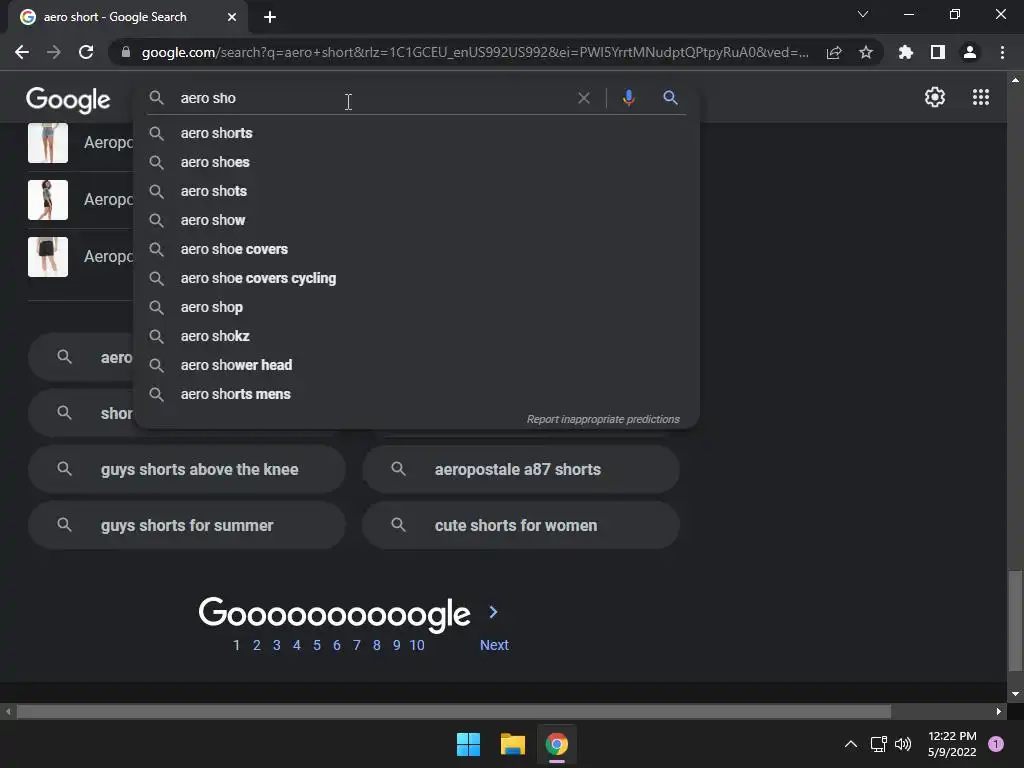Share this page icon in address bar
Image resolution: width=1024 pixels, height=768 pixels.
(x=834, y=52)
